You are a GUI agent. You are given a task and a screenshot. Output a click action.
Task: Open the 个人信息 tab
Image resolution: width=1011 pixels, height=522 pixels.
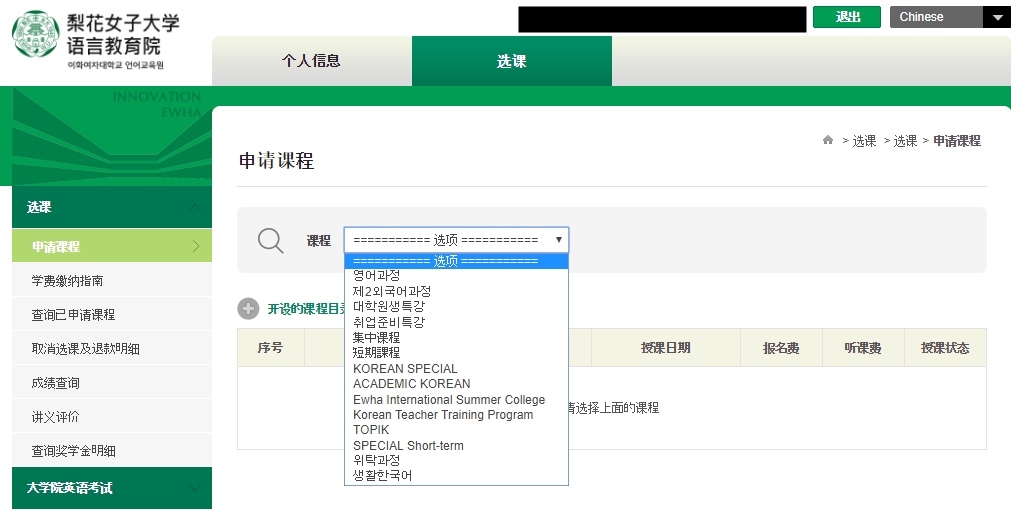312,61
